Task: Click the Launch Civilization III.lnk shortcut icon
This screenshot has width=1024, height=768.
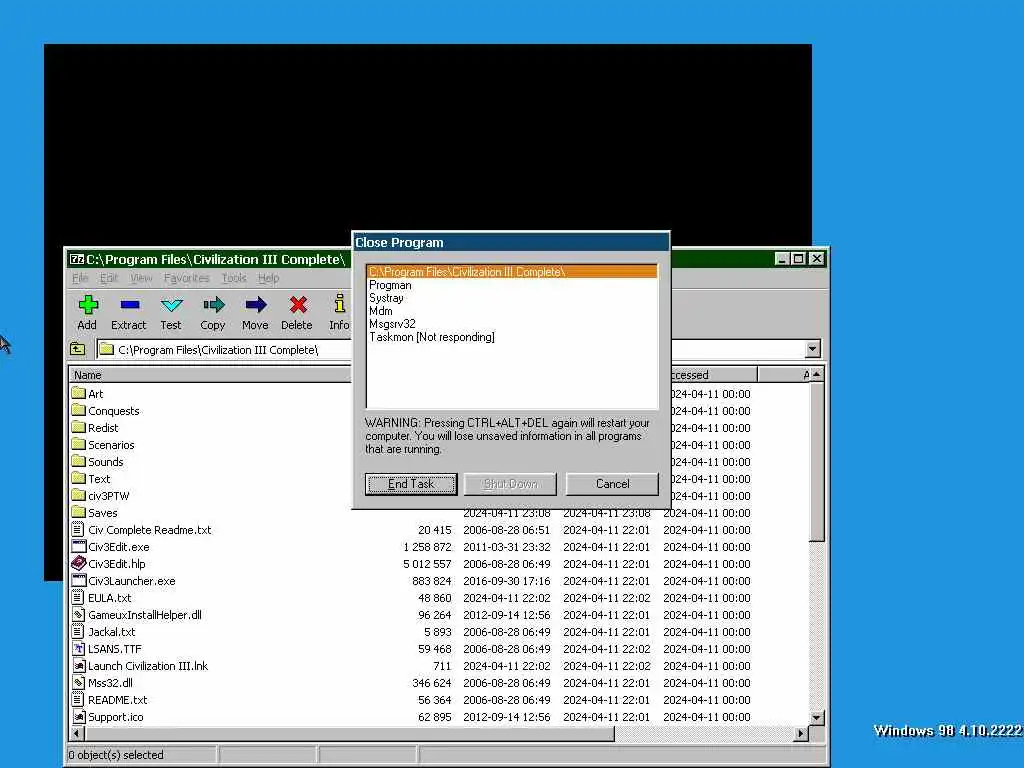Action: click(x=78, y=665)
